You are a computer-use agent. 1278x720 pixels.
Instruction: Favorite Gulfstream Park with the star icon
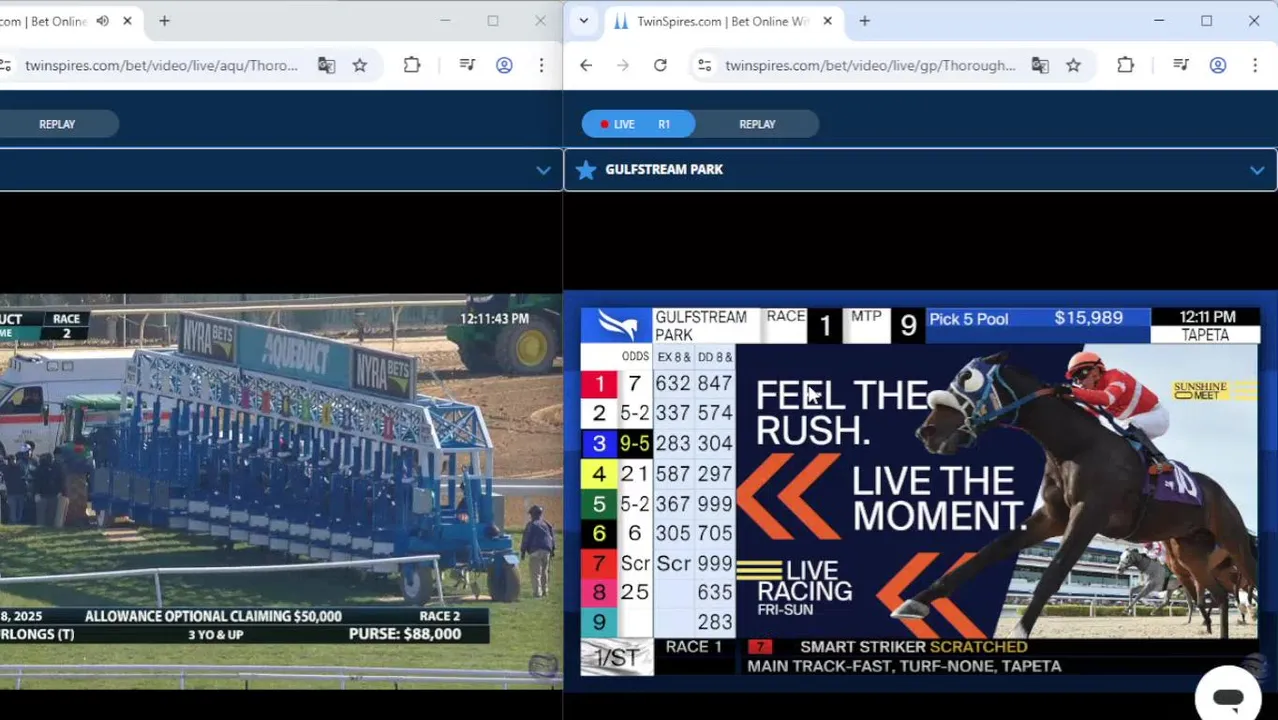586,170
